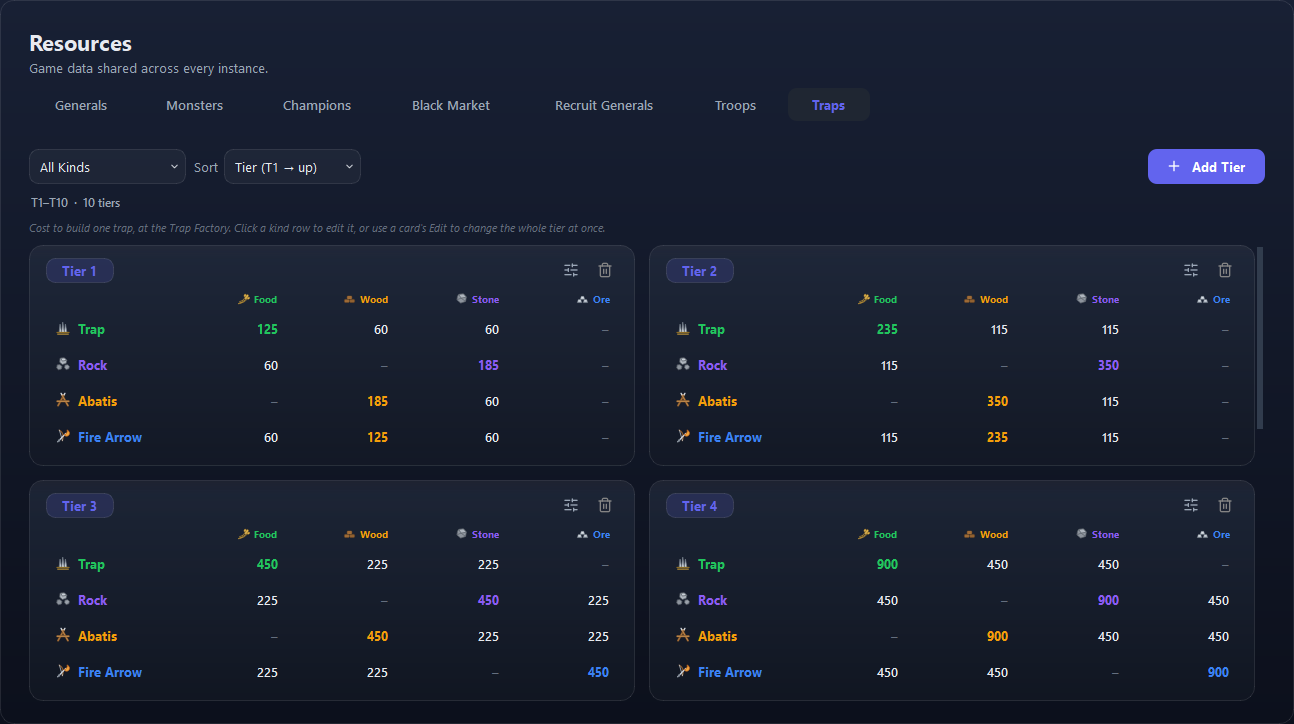The image size is (1294, 724).
Task: Click the Trap label in Tier 3
Action: 91,564
